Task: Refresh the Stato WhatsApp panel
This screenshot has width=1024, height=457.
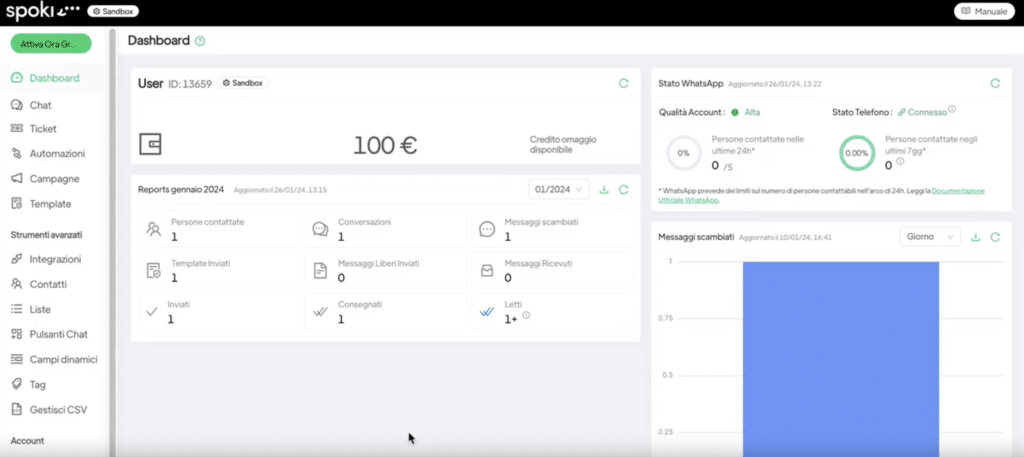Action: 994,84
